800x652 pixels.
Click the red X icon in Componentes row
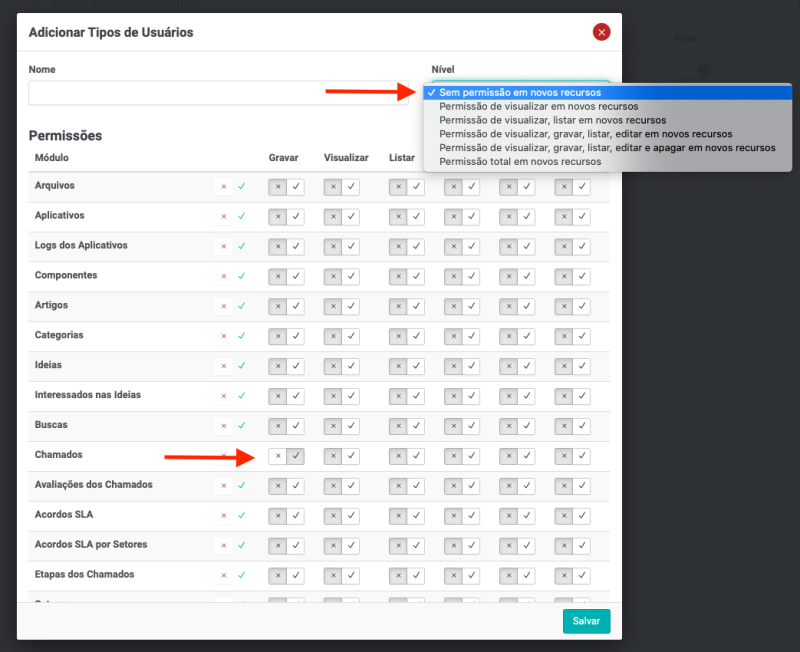(x=223, y=277)
